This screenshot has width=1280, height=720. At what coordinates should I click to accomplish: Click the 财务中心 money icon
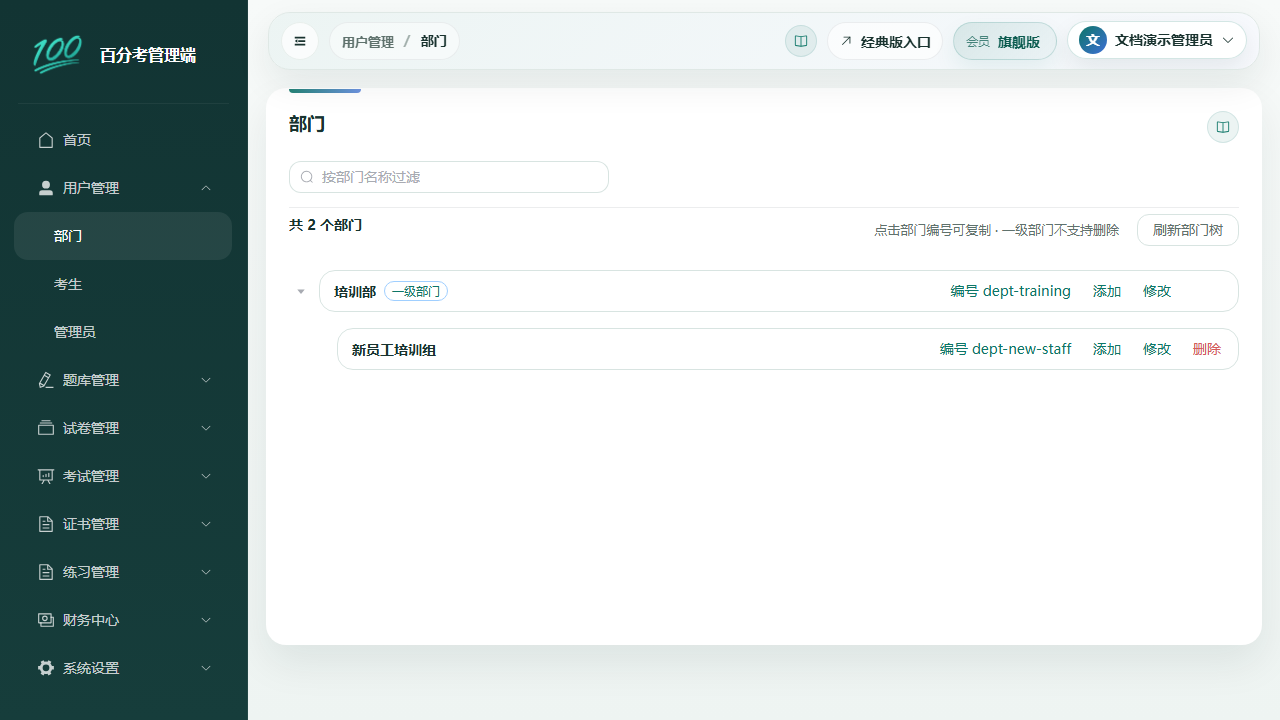tap(46, 620)
